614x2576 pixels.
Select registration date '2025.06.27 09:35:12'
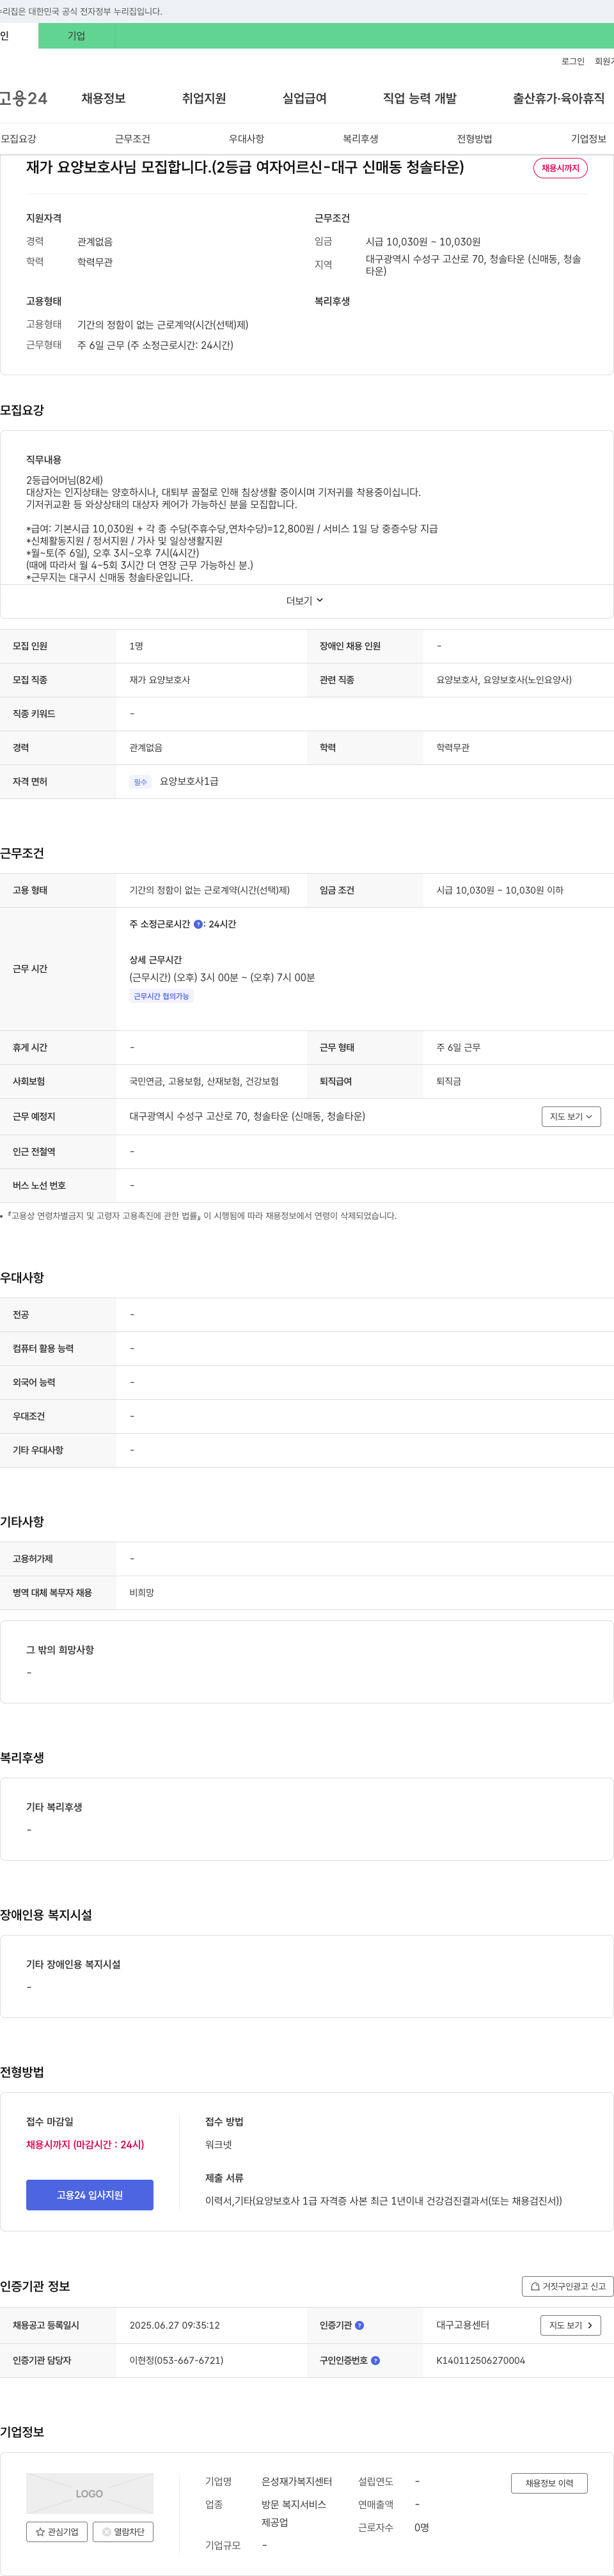[174, 2325]
